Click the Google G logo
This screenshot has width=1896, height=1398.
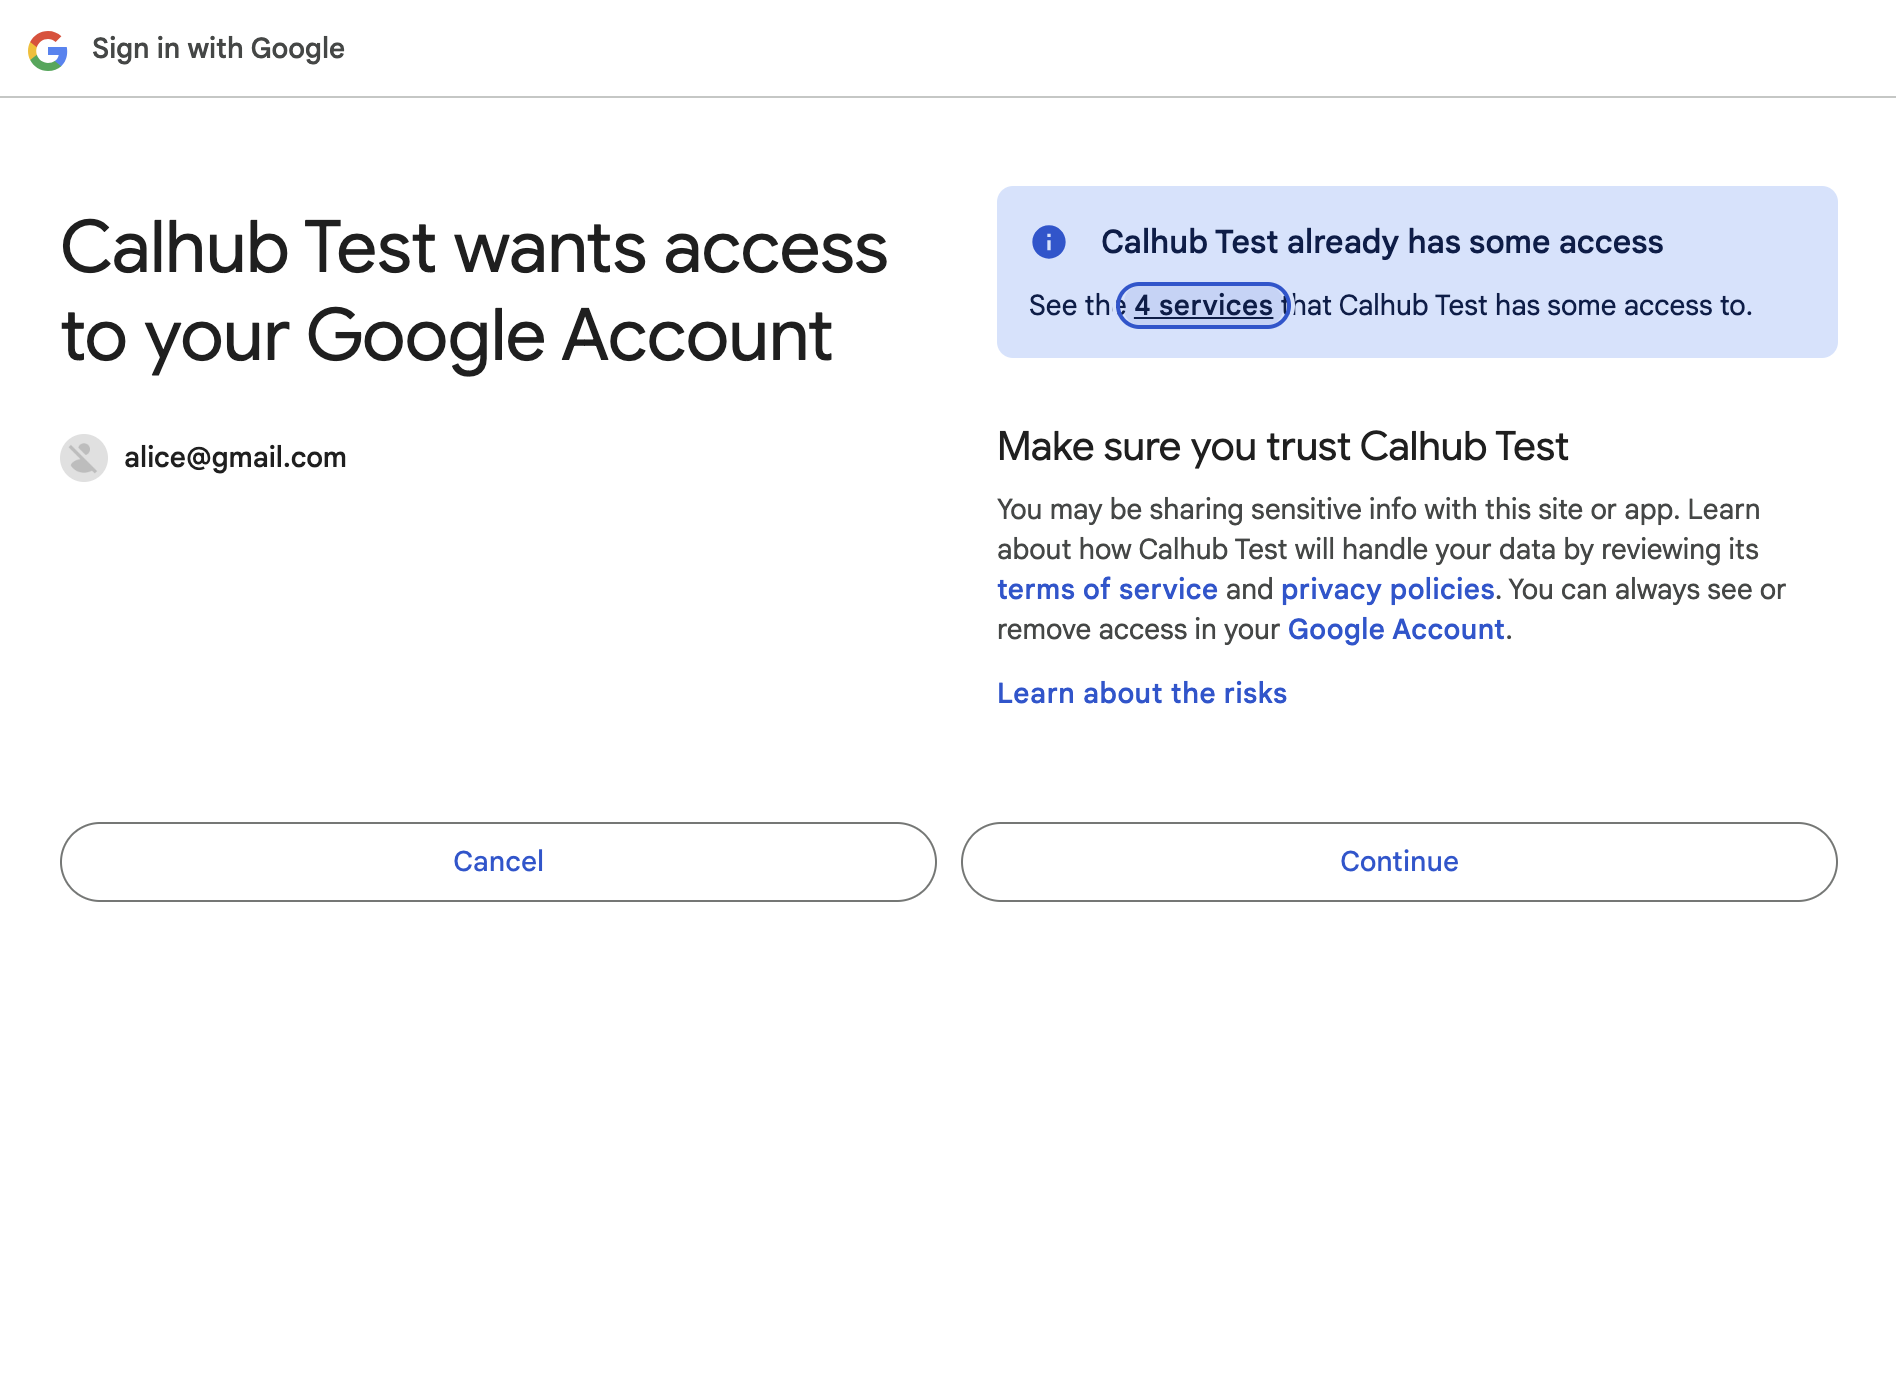pyautogui.click(x=47, y=50)
